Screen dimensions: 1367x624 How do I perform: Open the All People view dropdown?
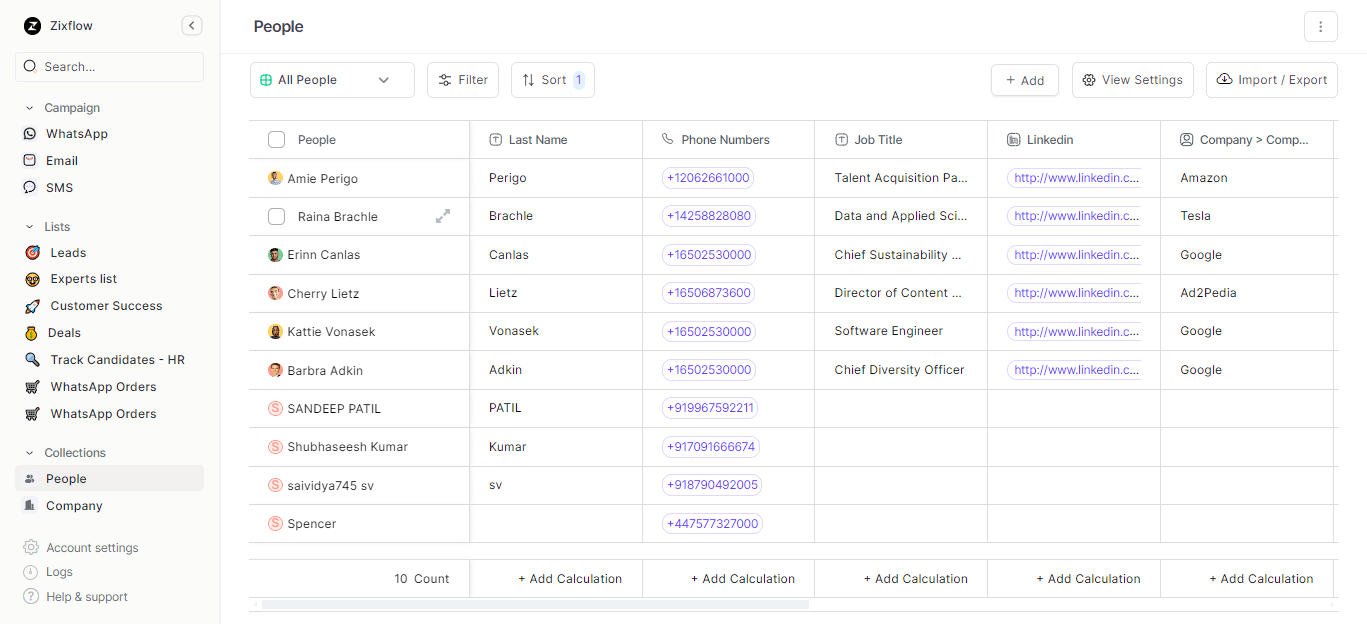pos(332,80)
